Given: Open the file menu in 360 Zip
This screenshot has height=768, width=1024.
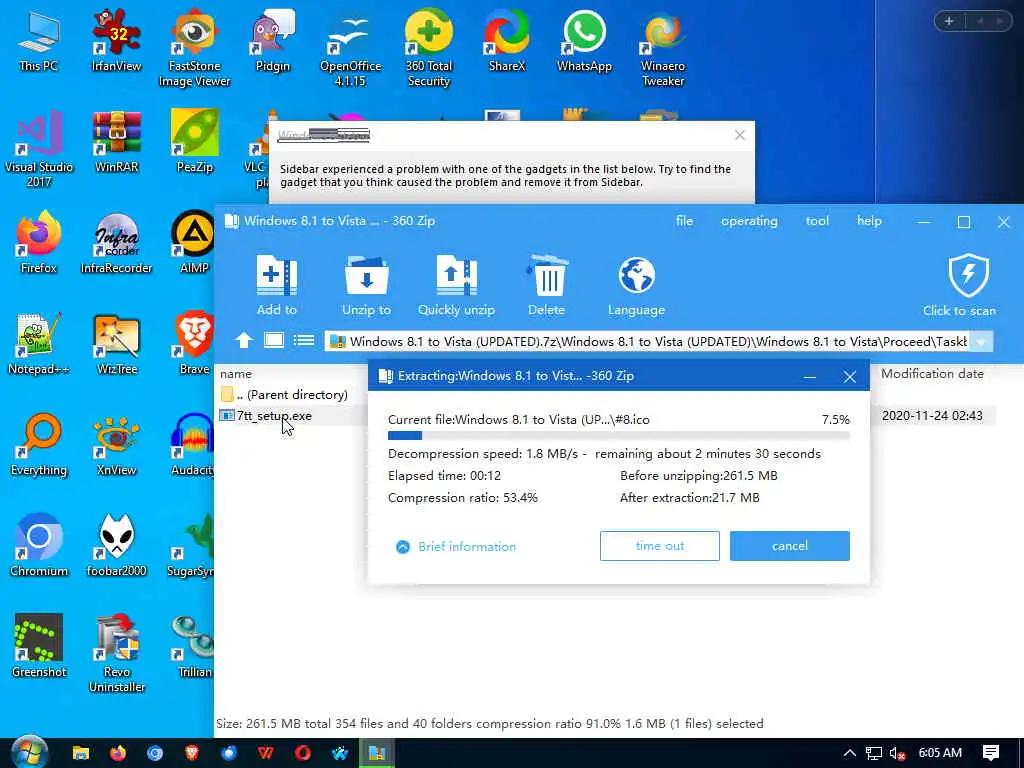Looking at the screenshot, I should pos(684,221).
